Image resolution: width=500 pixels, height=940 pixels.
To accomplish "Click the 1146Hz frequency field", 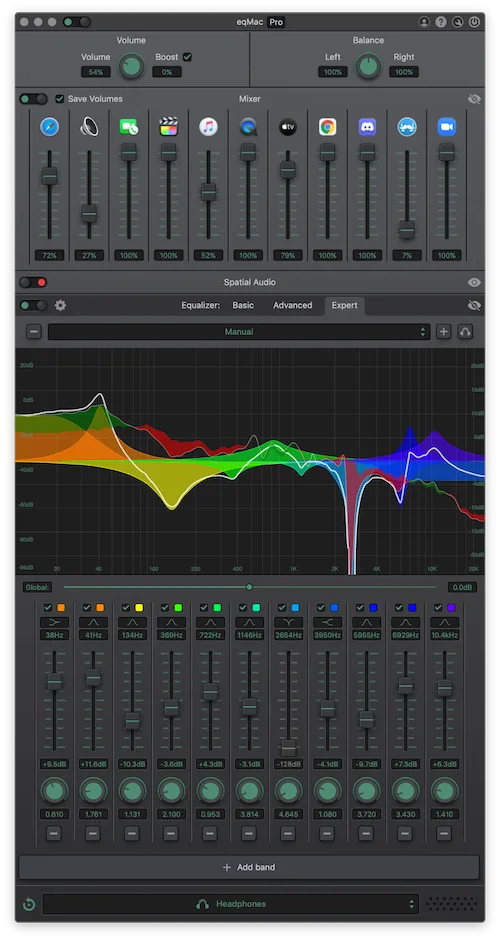I will tap(249, 634).
